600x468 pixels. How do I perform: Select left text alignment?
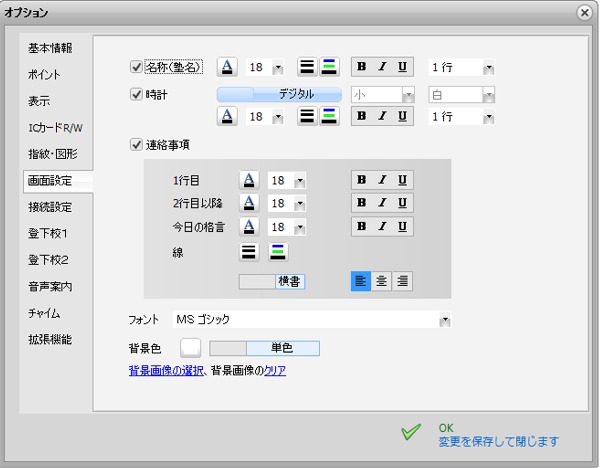coord(360,281)
